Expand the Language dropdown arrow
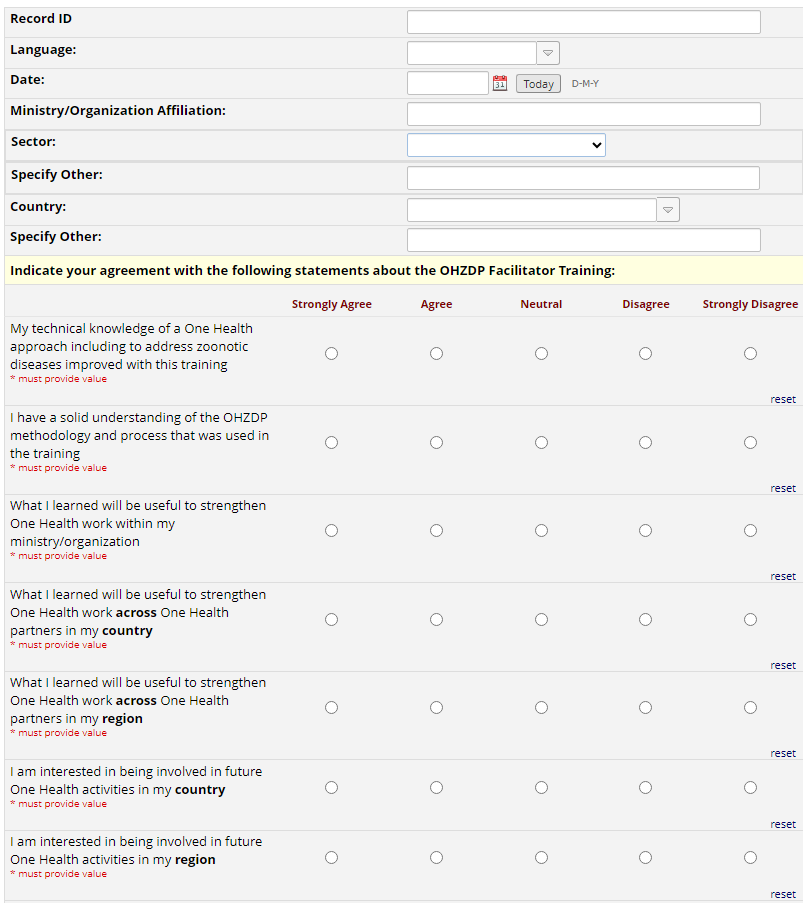Screen dimensions: 803x903 [x=548, y=53]
